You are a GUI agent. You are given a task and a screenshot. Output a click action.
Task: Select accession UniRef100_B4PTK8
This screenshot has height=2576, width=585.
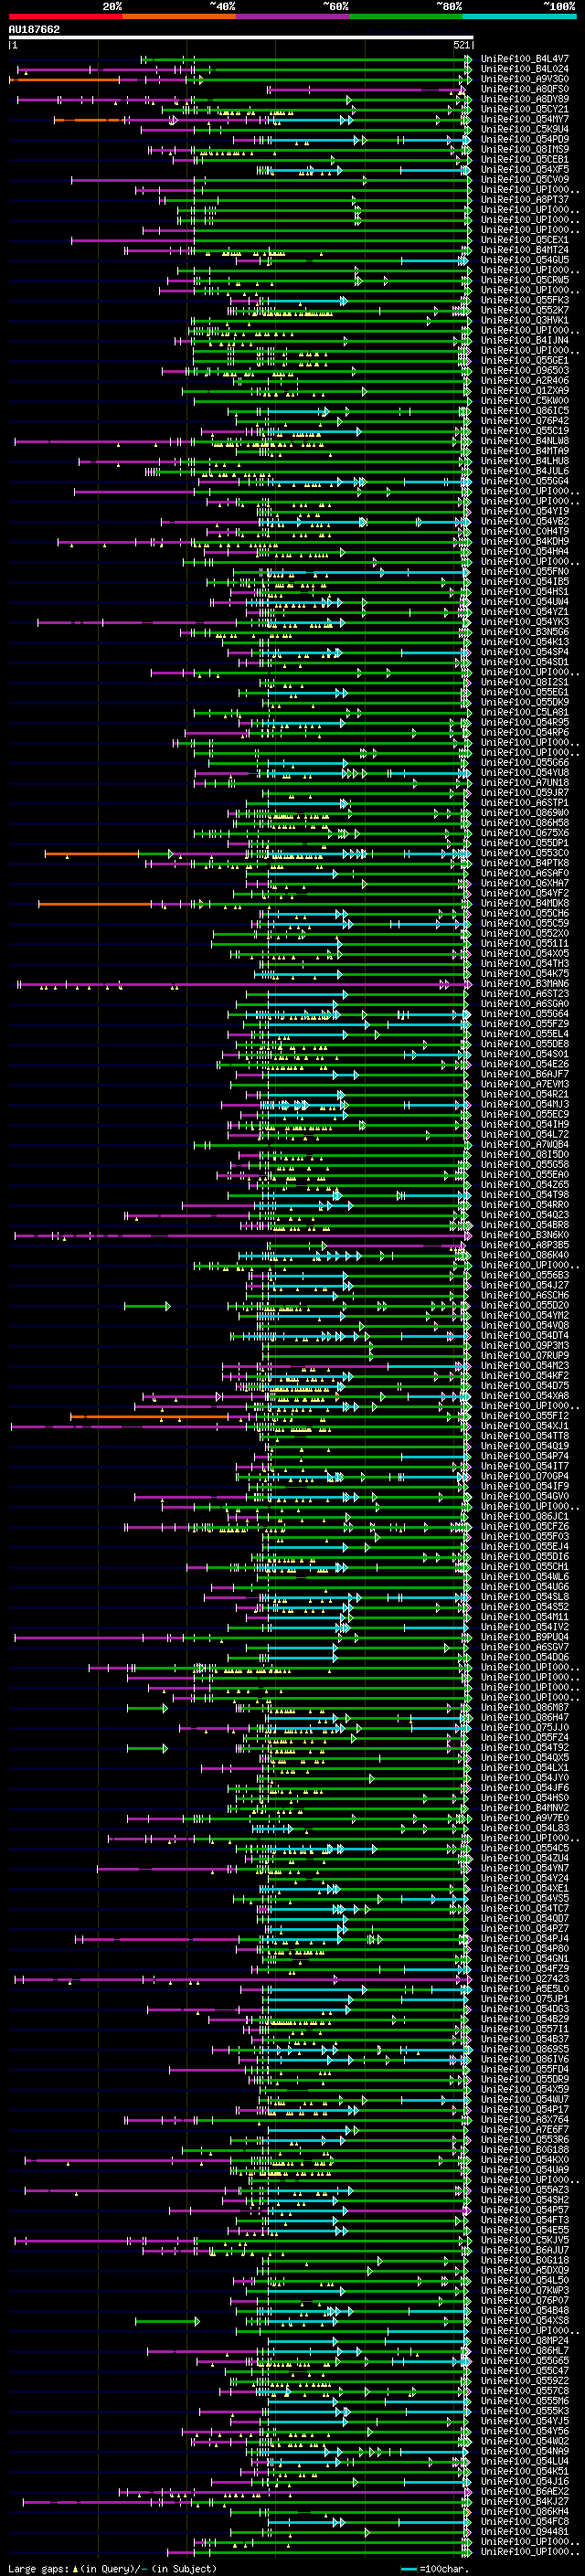[525, 862]
